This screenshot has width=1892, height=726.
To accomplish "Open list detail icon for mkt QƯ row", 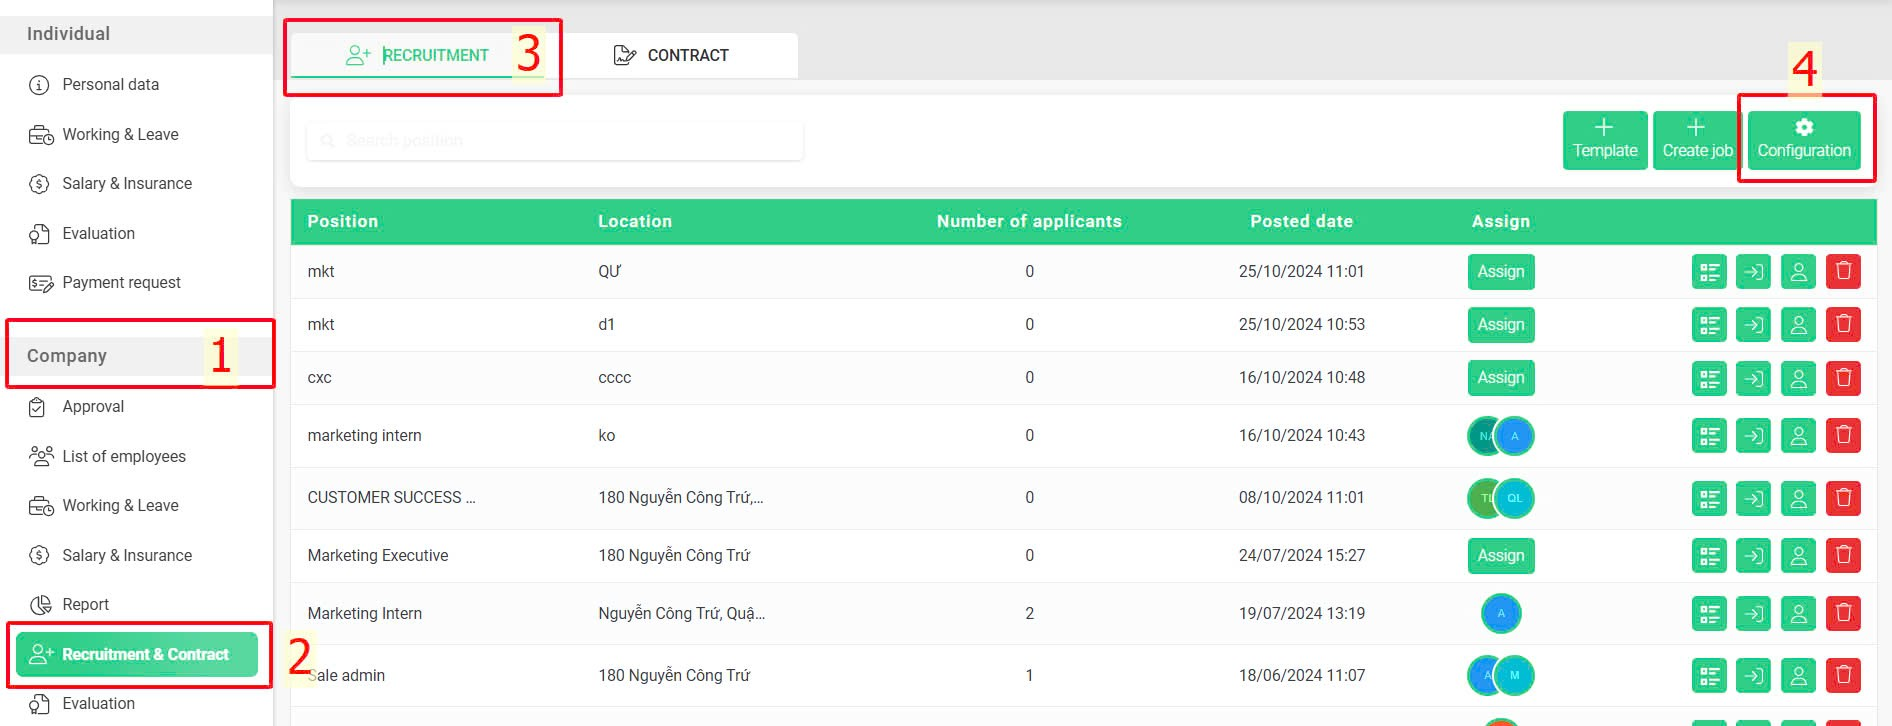I will click(1709, 272).
